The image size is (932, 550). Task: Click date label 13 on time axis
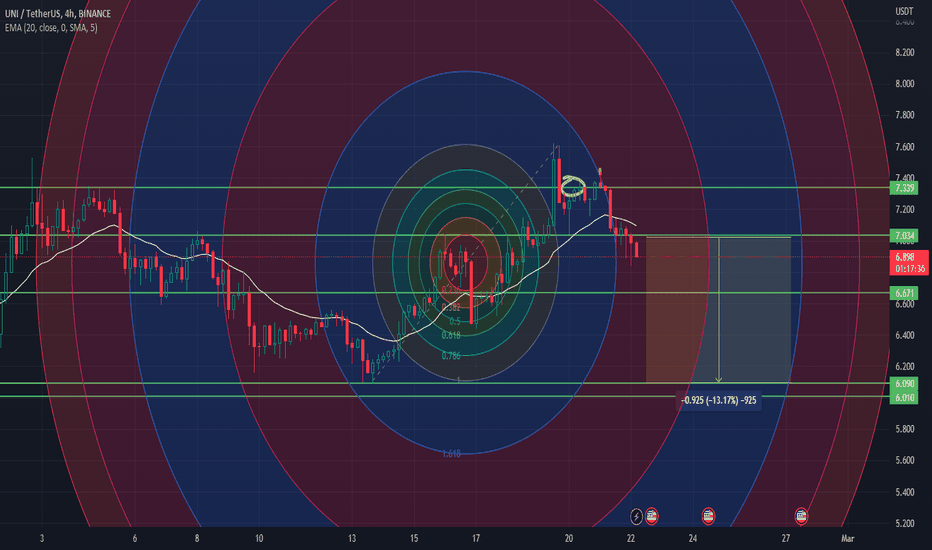click(352, 539)
